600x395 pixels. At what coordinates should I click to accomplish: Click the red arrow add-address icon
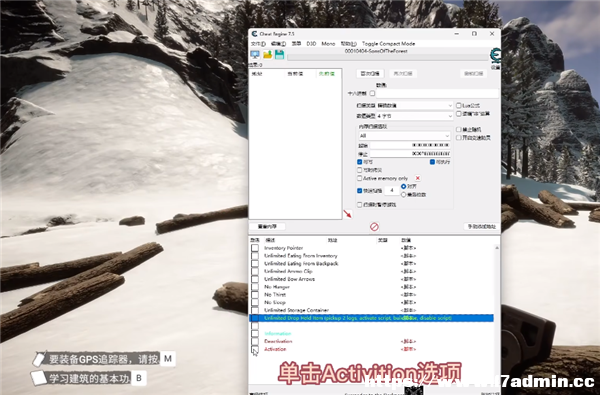[x=347, y=214]
